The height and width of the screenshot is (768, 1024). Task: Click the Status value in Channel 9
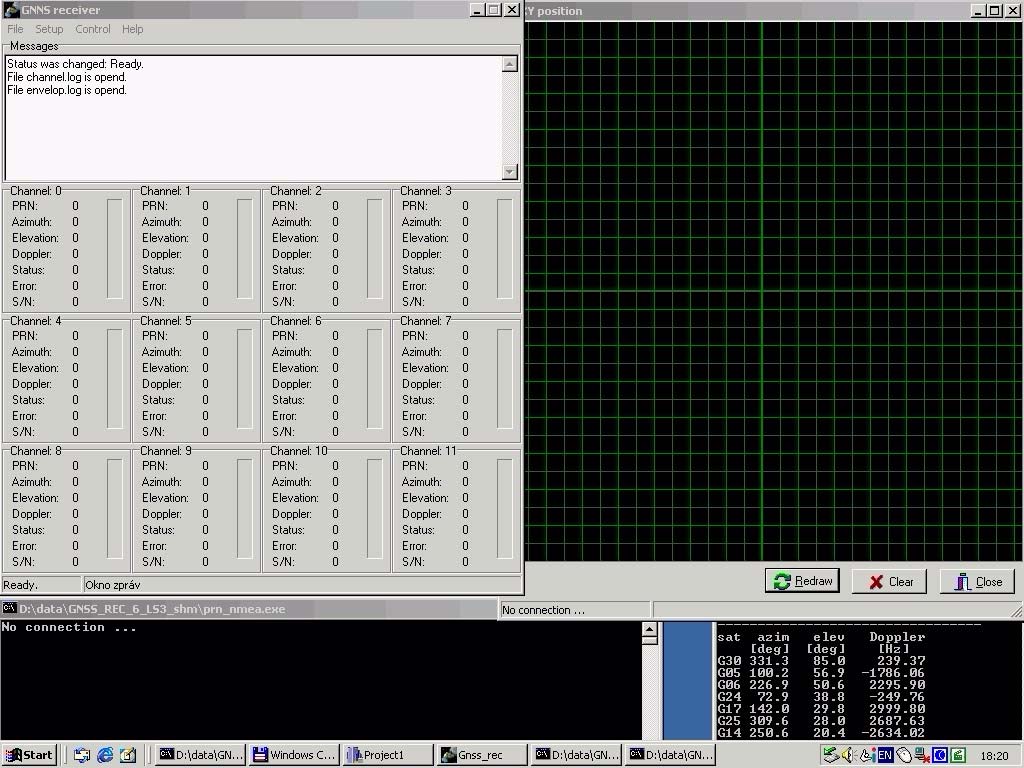[205, 530]
